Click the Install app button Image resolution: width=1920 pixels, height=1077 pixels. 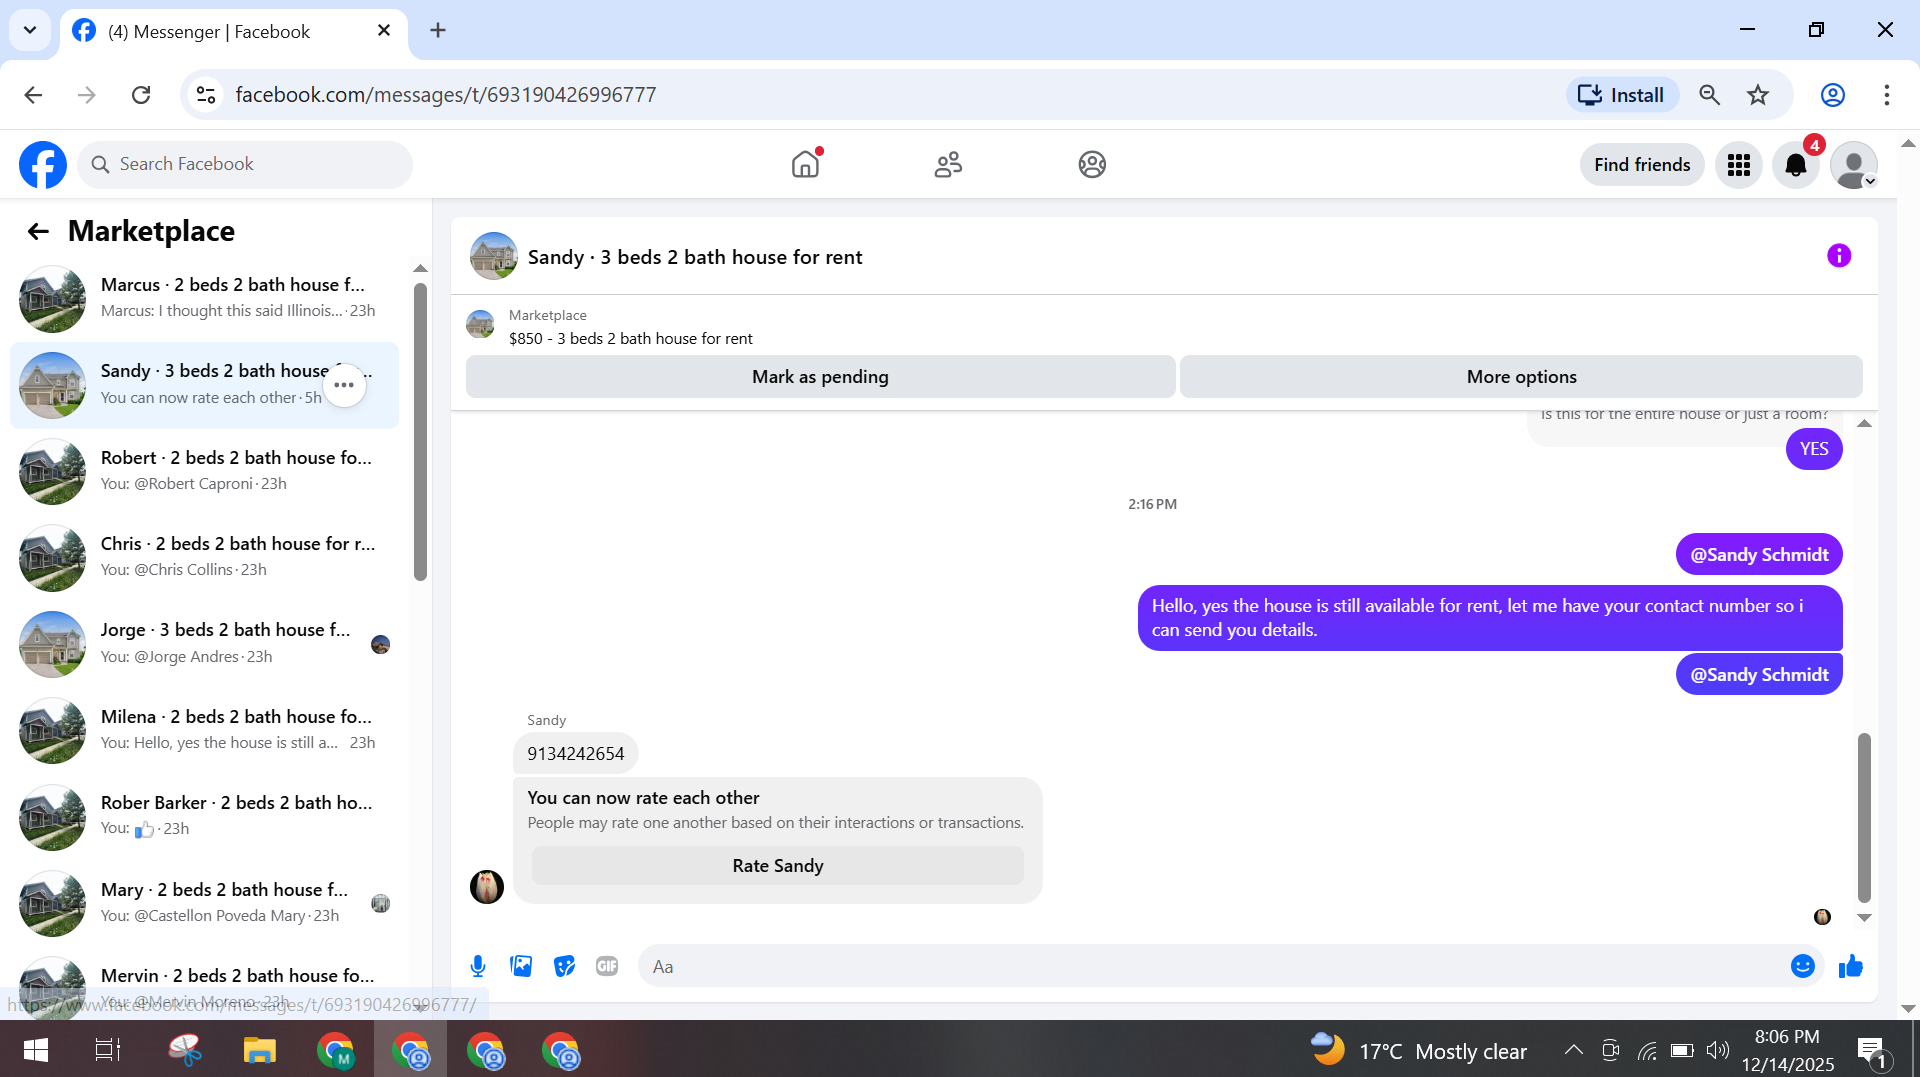[x=1622, y=95]
